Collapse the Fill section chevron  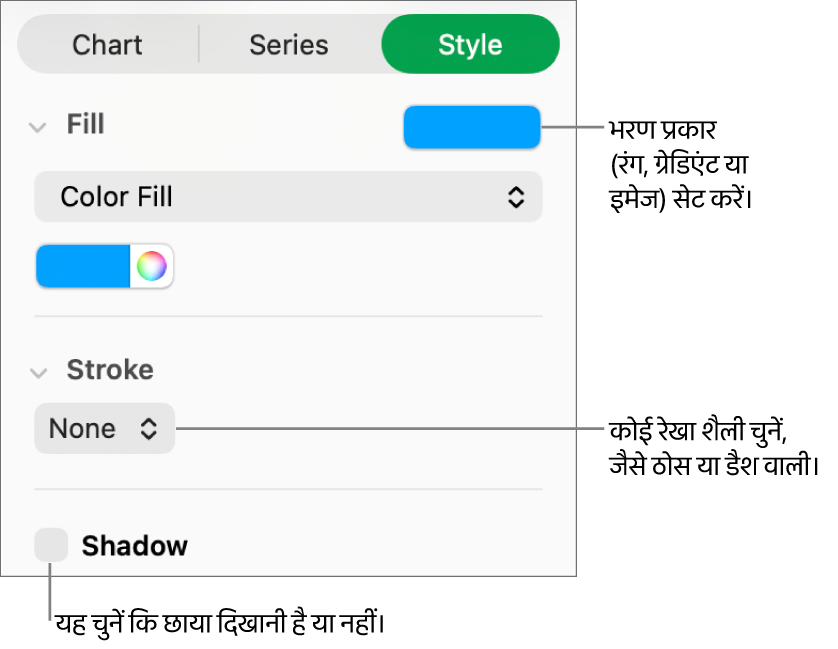(x=38, y=127)
